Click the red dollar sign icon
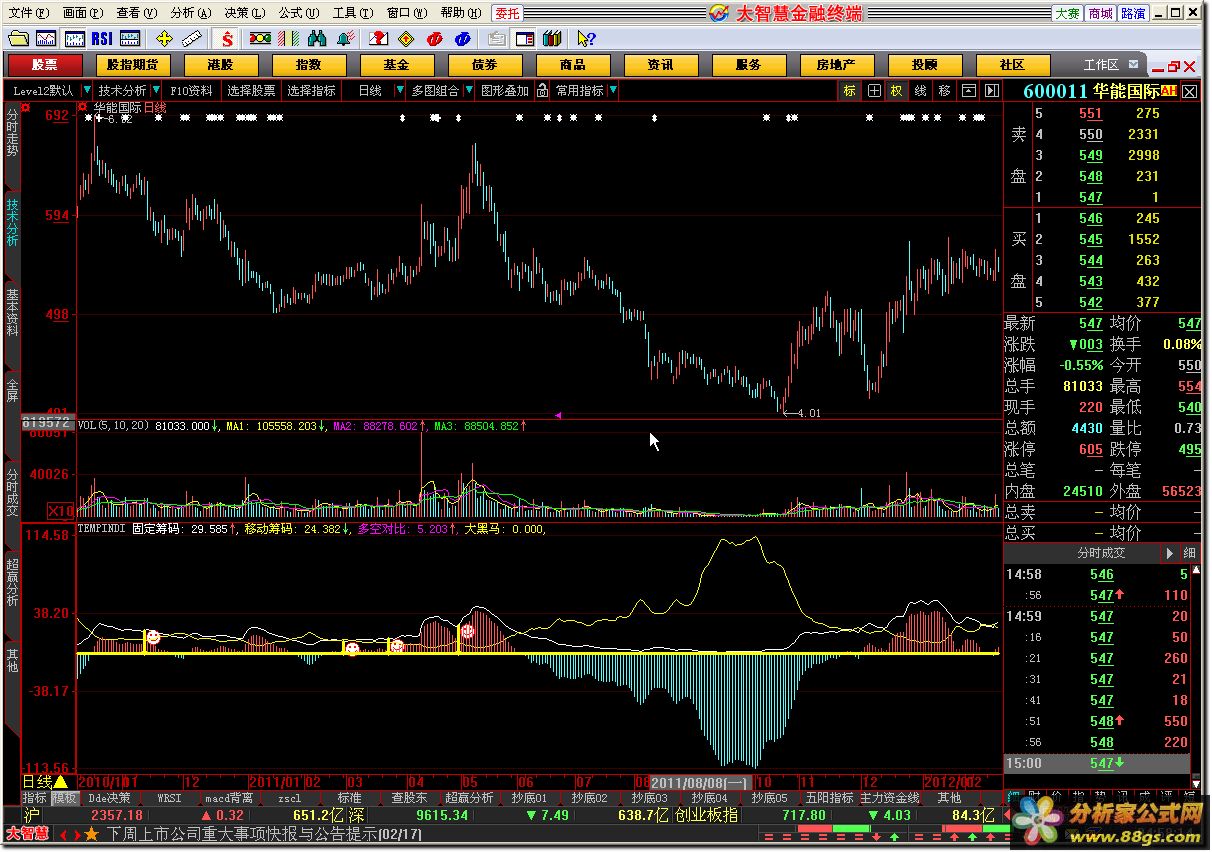This screenshot has width=1212, height=852. click(x=227, y=39)
